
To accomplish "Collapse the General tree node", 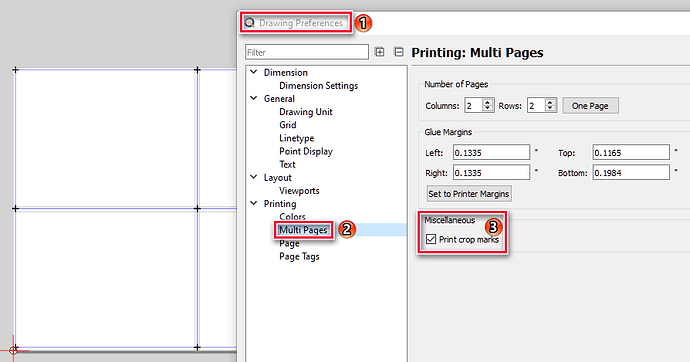I will coord(254,98).
